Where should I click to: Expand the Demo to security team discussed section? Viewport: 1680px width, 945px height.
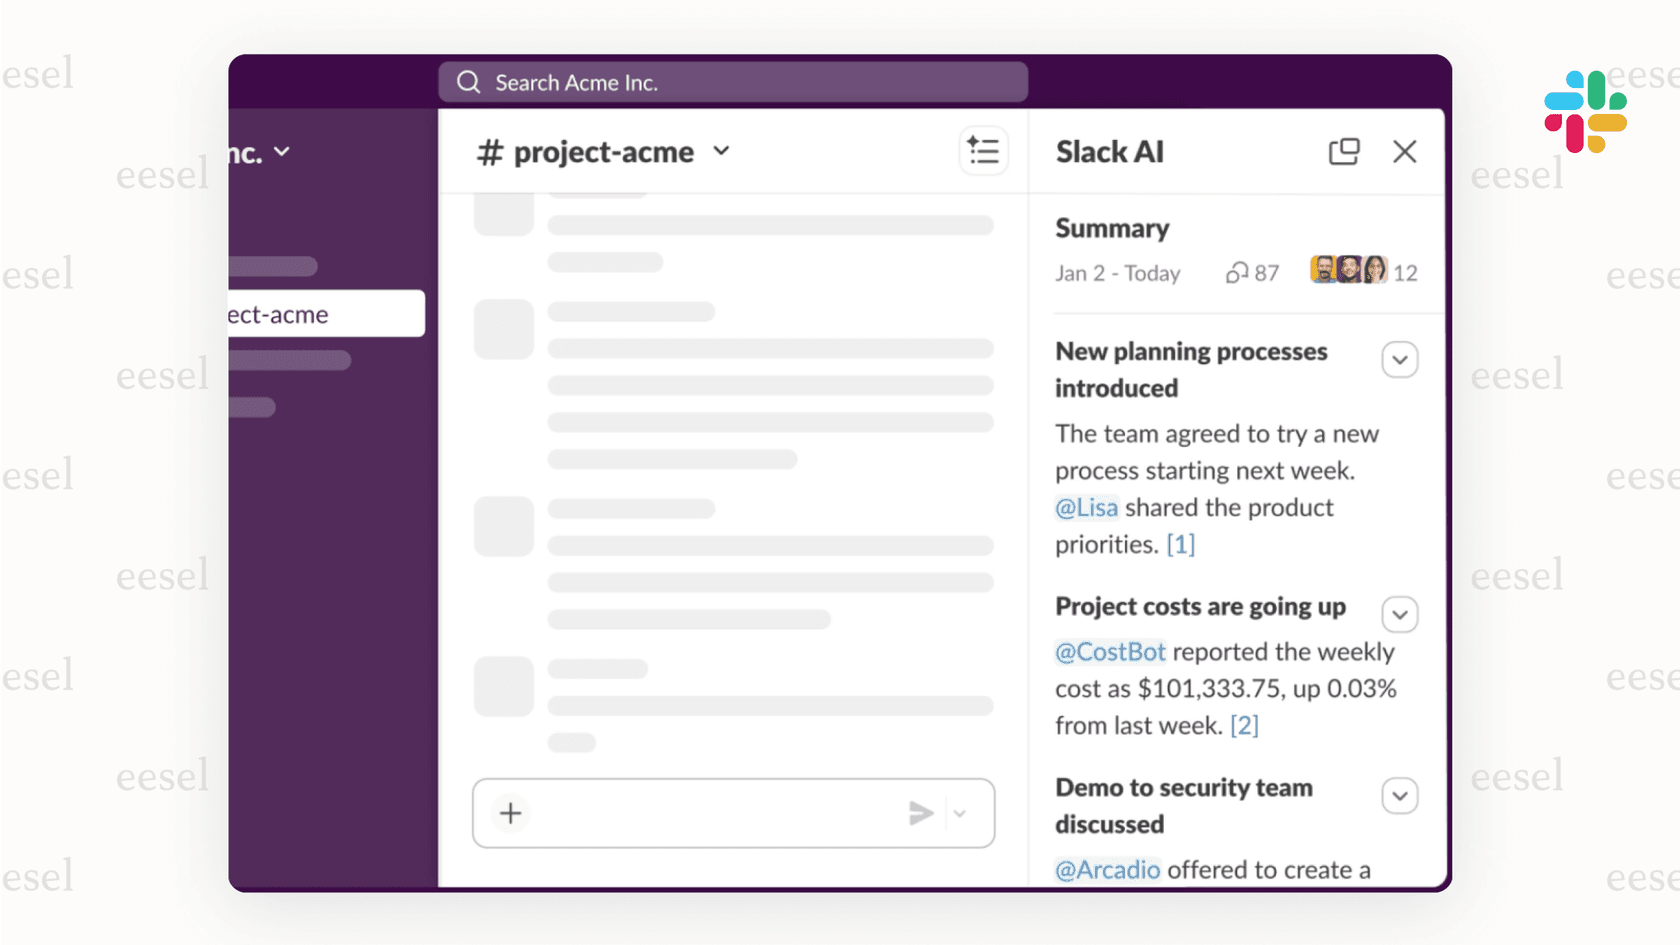pyautogui.click(x=1399, y=795)
